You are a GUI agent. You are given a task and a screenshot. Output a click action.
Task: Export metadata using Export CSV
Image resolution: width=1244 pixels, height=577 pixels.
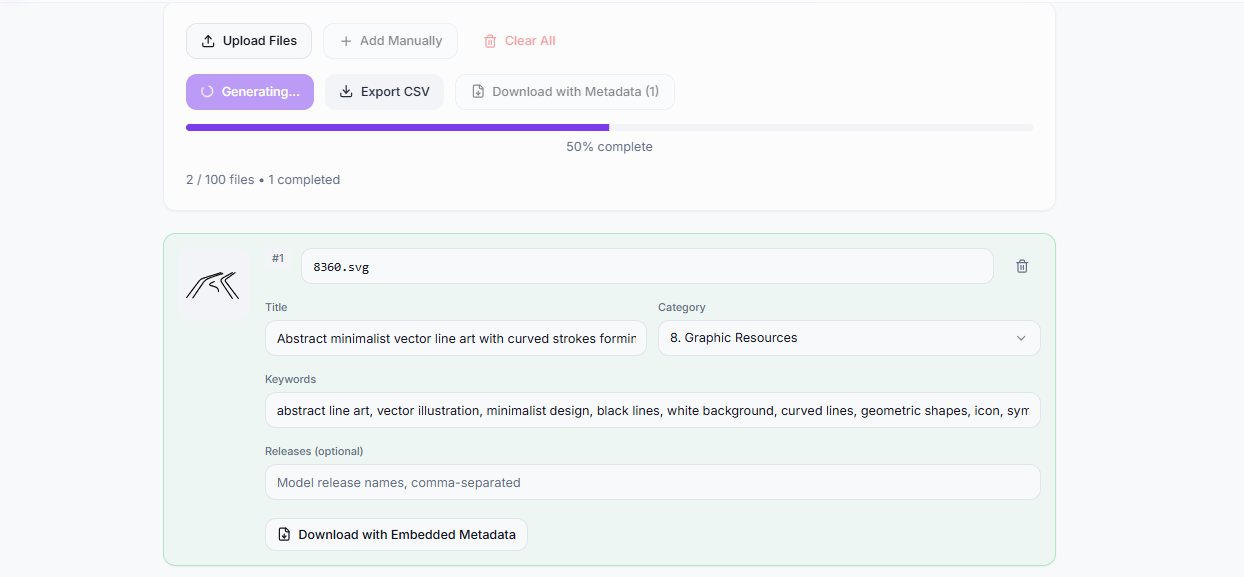point(384,91)
